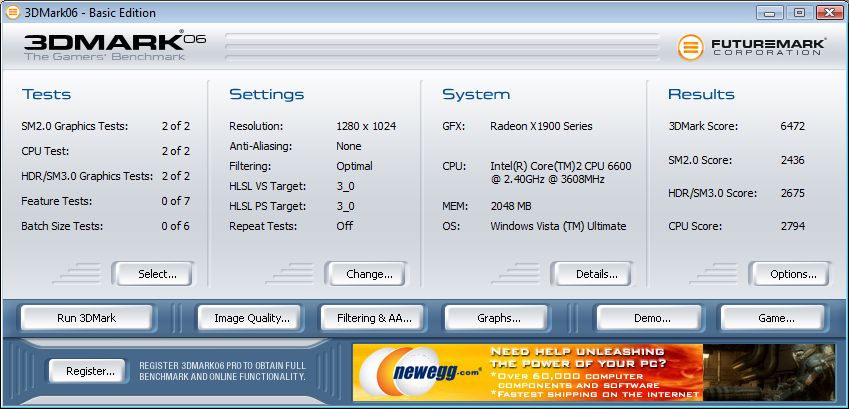849x409 pixels.
Task: Click the MEM value 2048 MB
Action: point(511,206)
